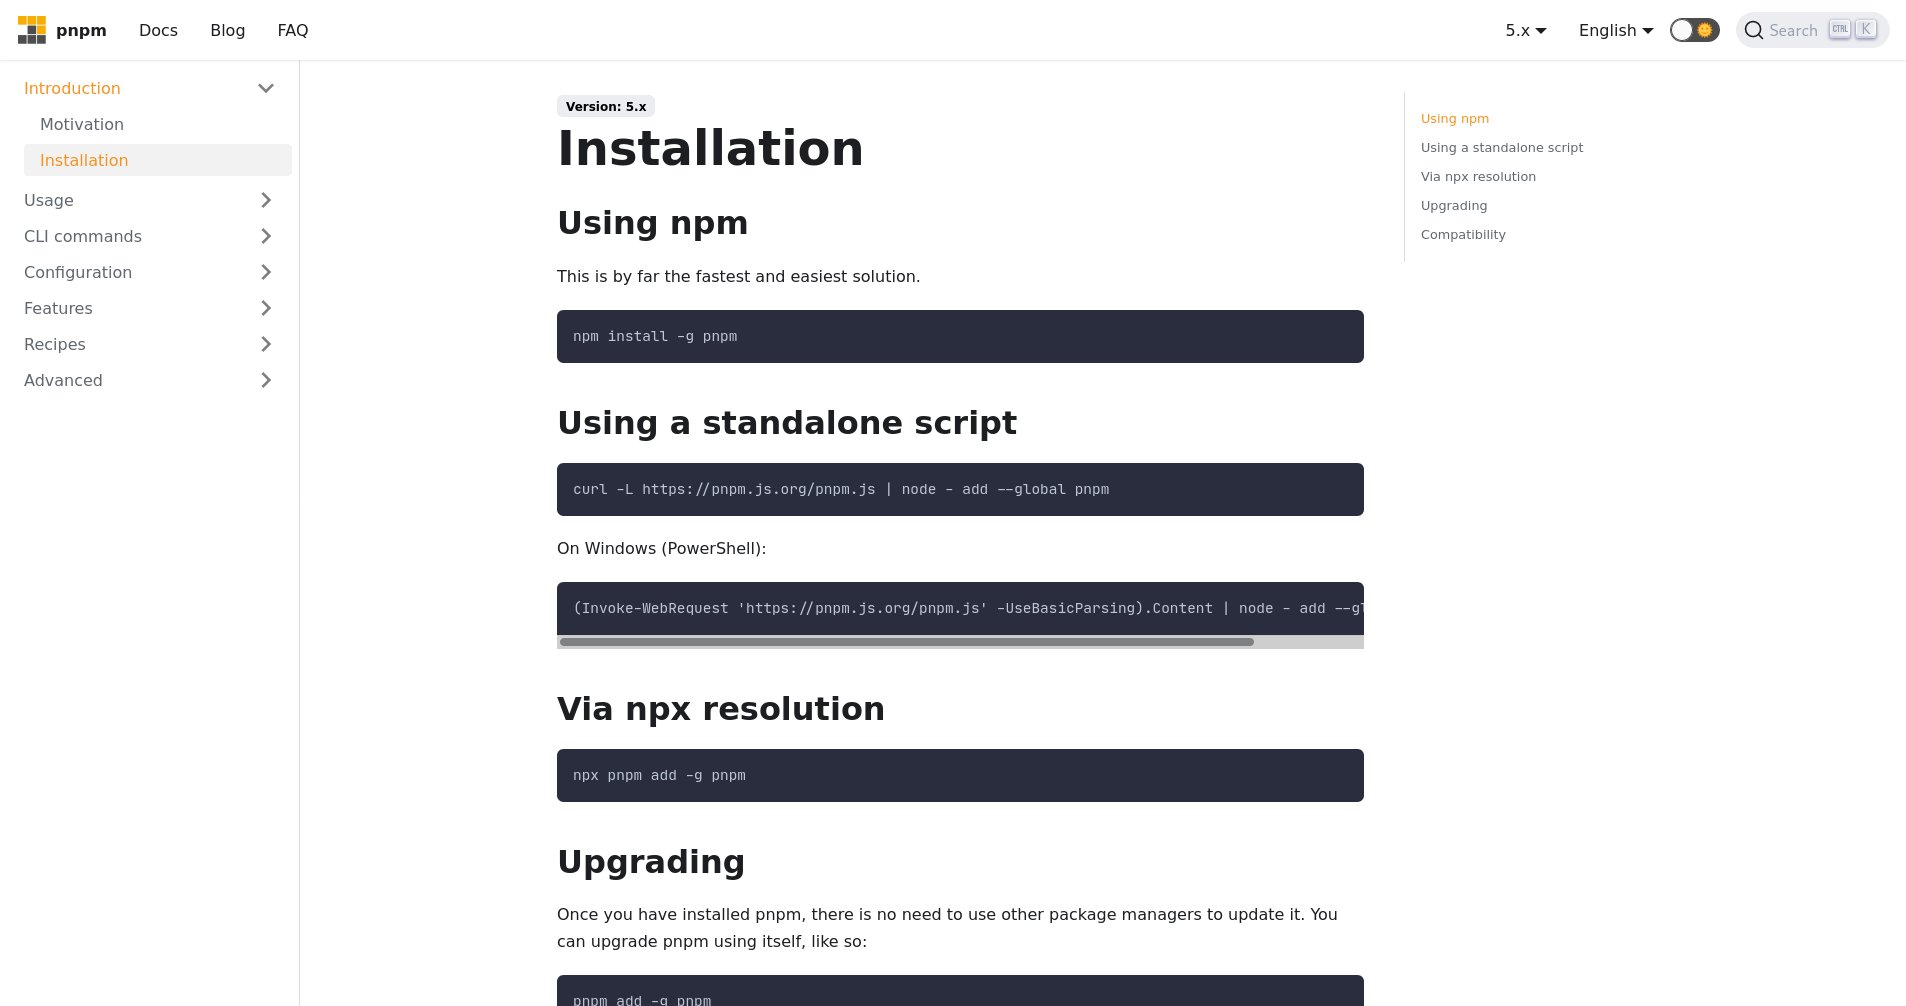Click the 'Using npm' section heading
The height and width of the screenshot is (1006, 1906).
pos(652,222)
